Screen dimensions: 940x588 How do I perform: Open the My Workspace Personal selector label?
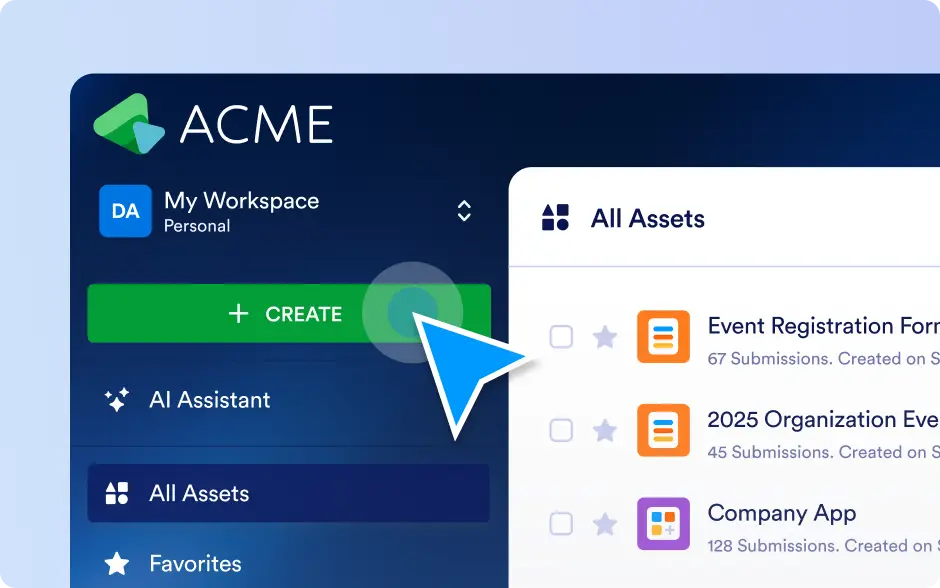(241, 211)
